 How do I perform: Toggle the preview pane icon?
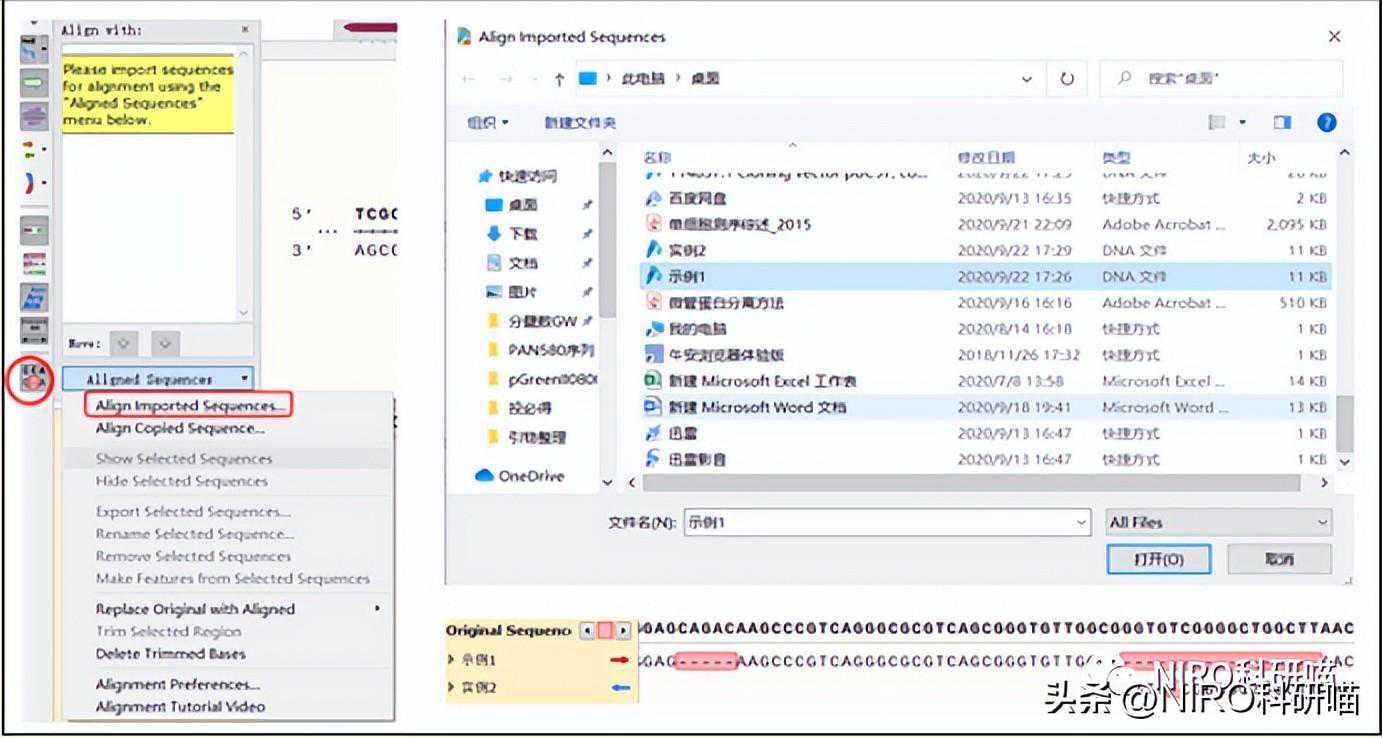[x=1282, y=122]
